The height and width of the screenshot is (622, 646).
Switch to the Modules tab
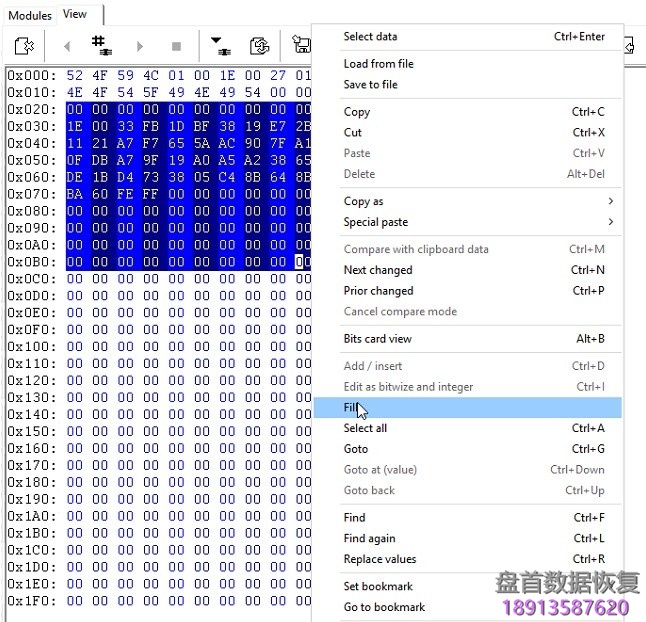30,15
